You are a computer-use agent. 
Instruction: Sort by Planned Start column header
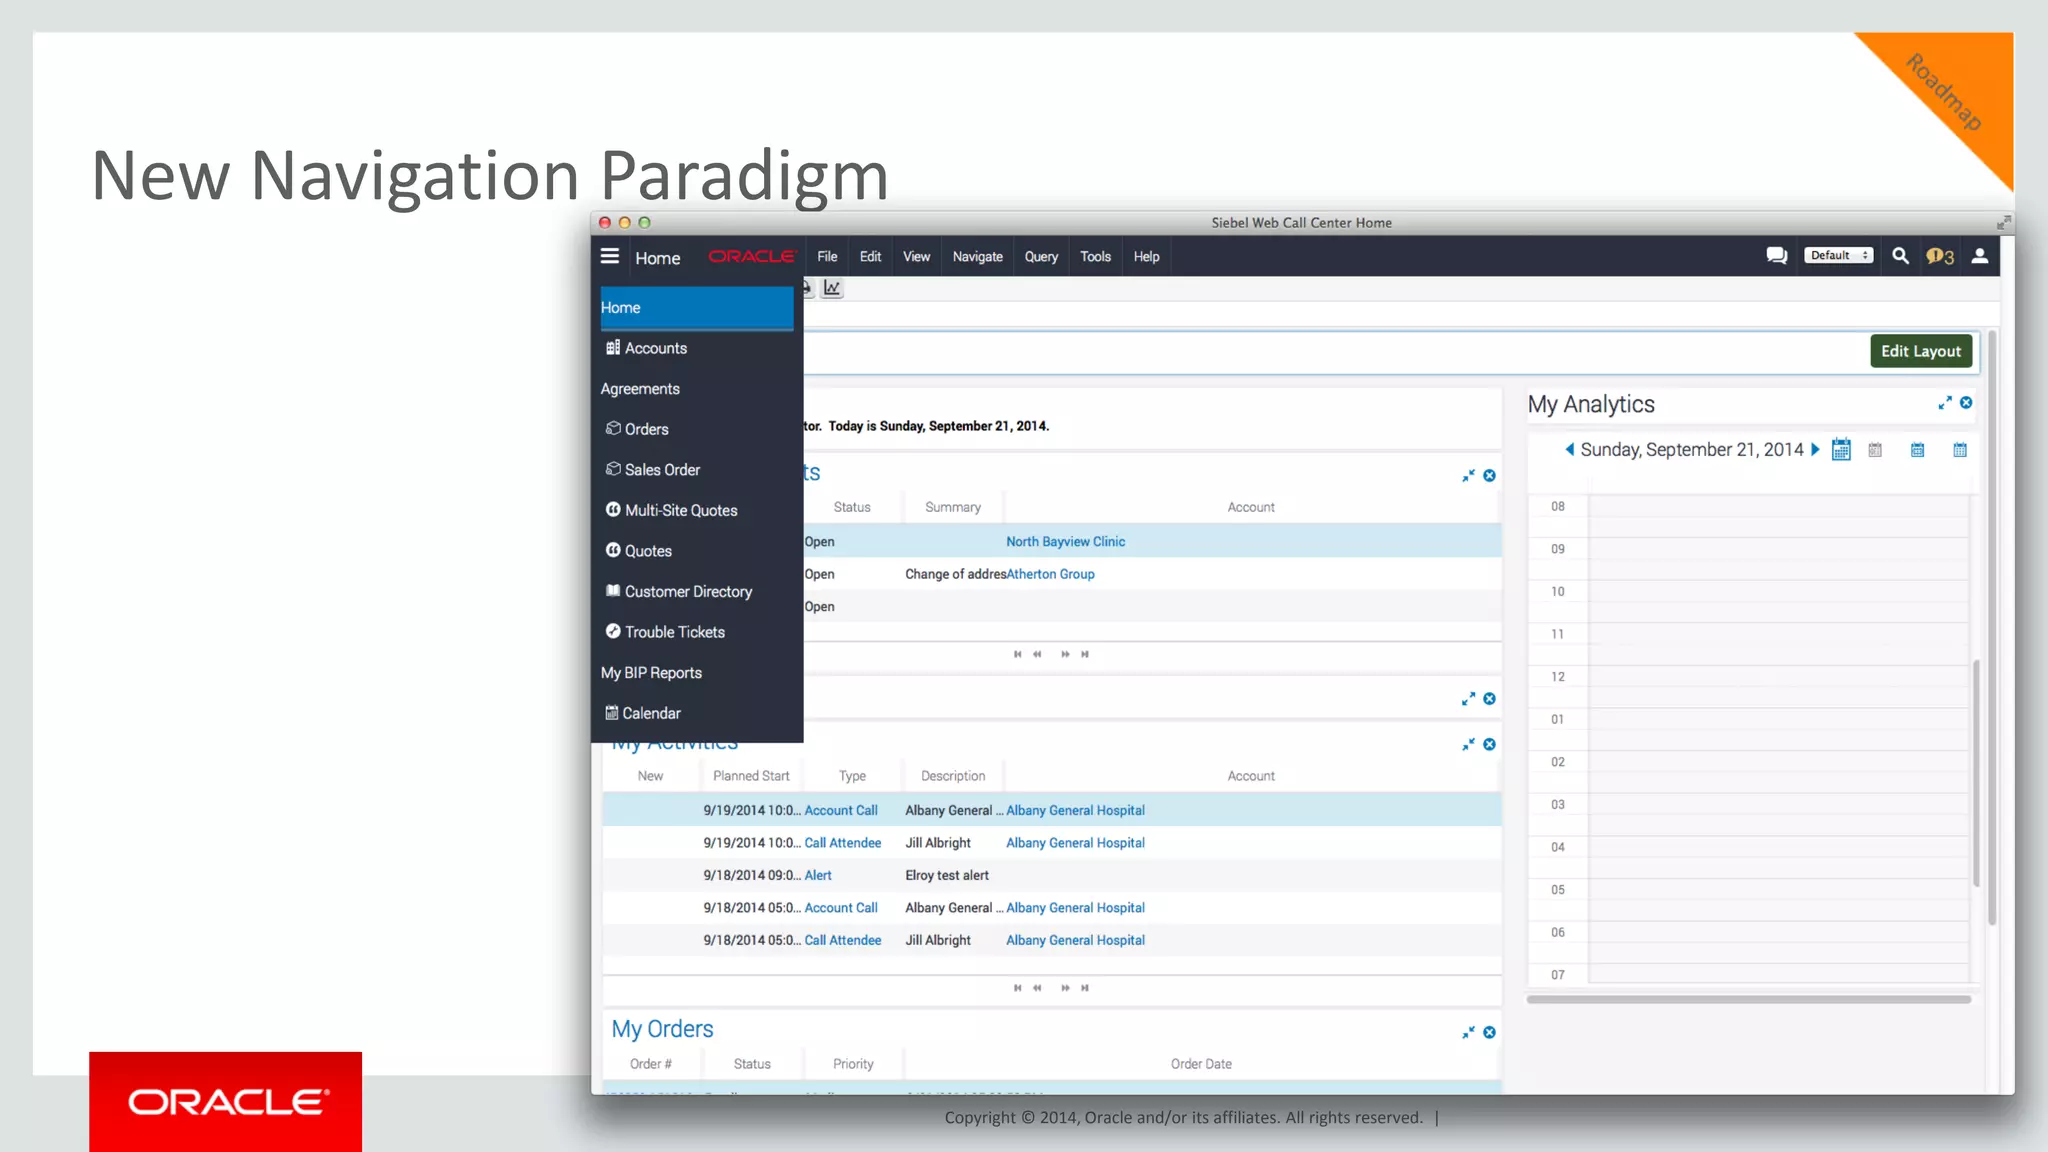pos(751,776)
